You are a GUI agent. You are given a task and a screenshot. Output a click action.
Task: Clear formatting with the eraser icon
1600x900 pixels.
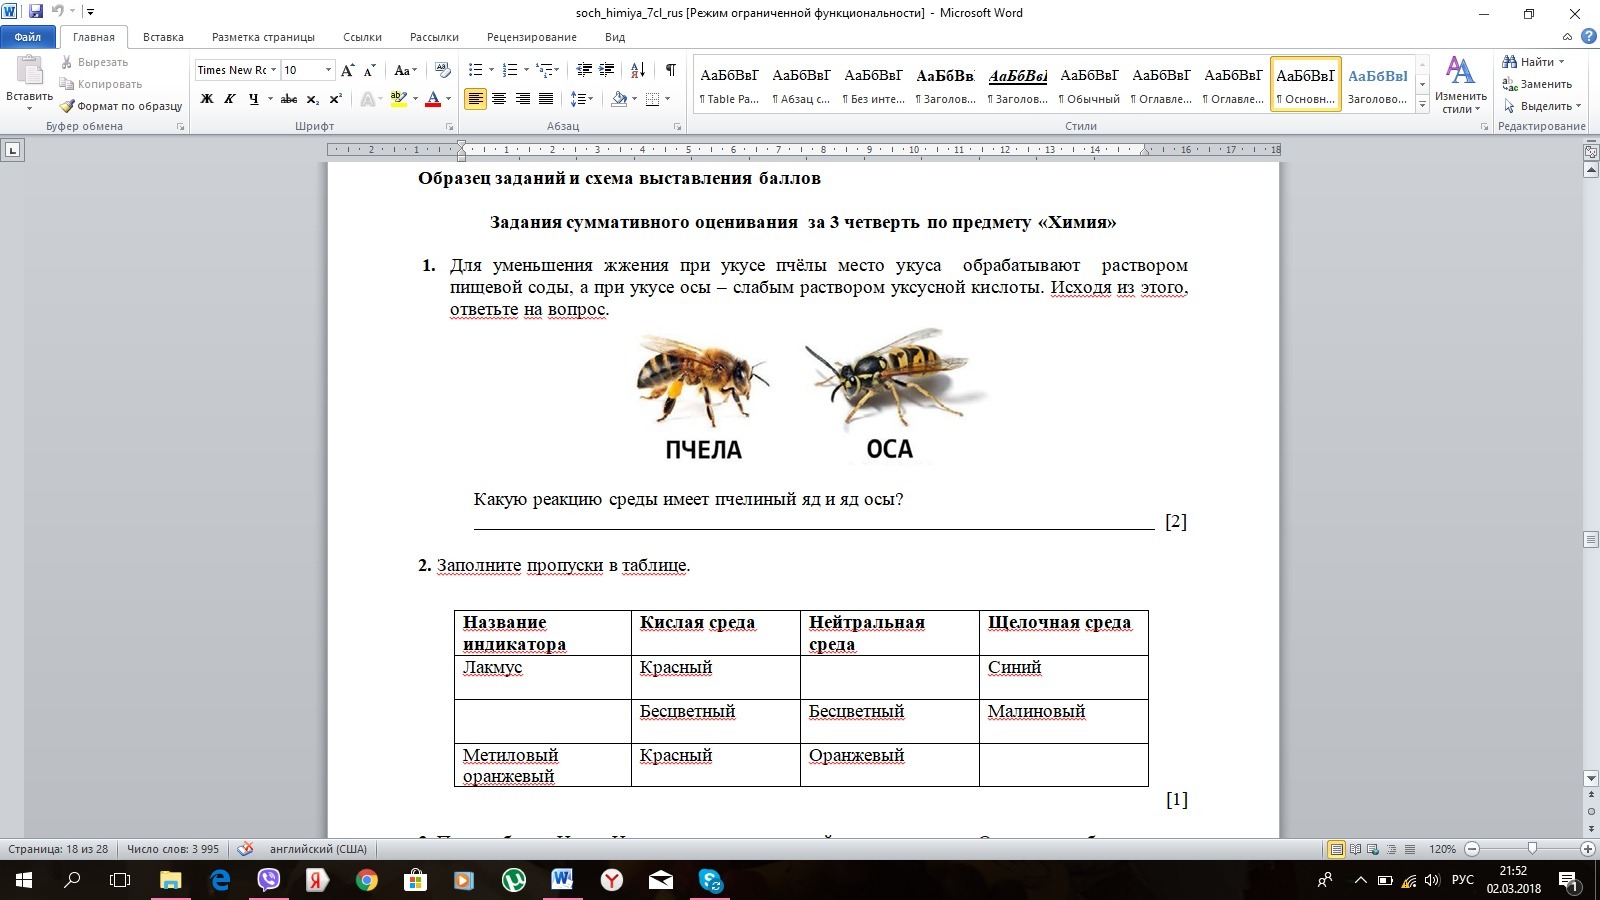(443, 70)
